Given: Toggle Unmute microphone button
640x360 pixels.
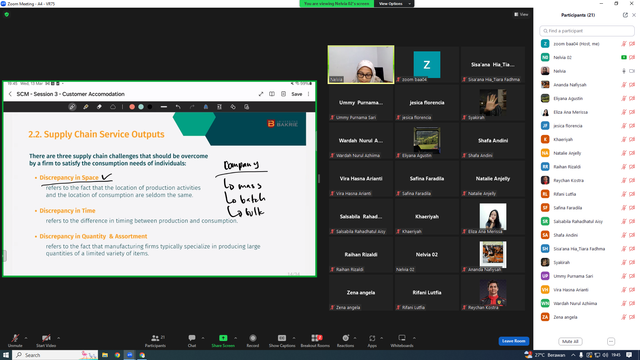Looking at the screenshot, I should point(15,340).
